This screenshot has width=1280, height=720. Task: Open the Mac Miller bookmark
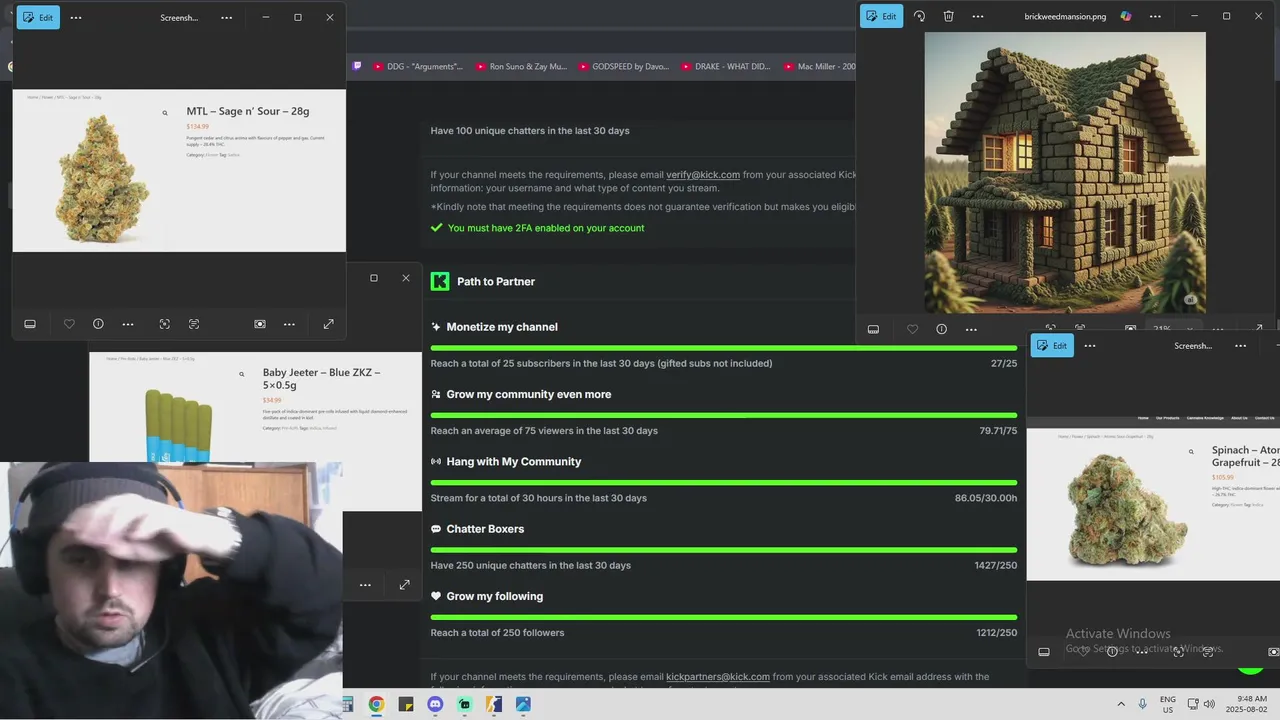[x=818, y=66]
